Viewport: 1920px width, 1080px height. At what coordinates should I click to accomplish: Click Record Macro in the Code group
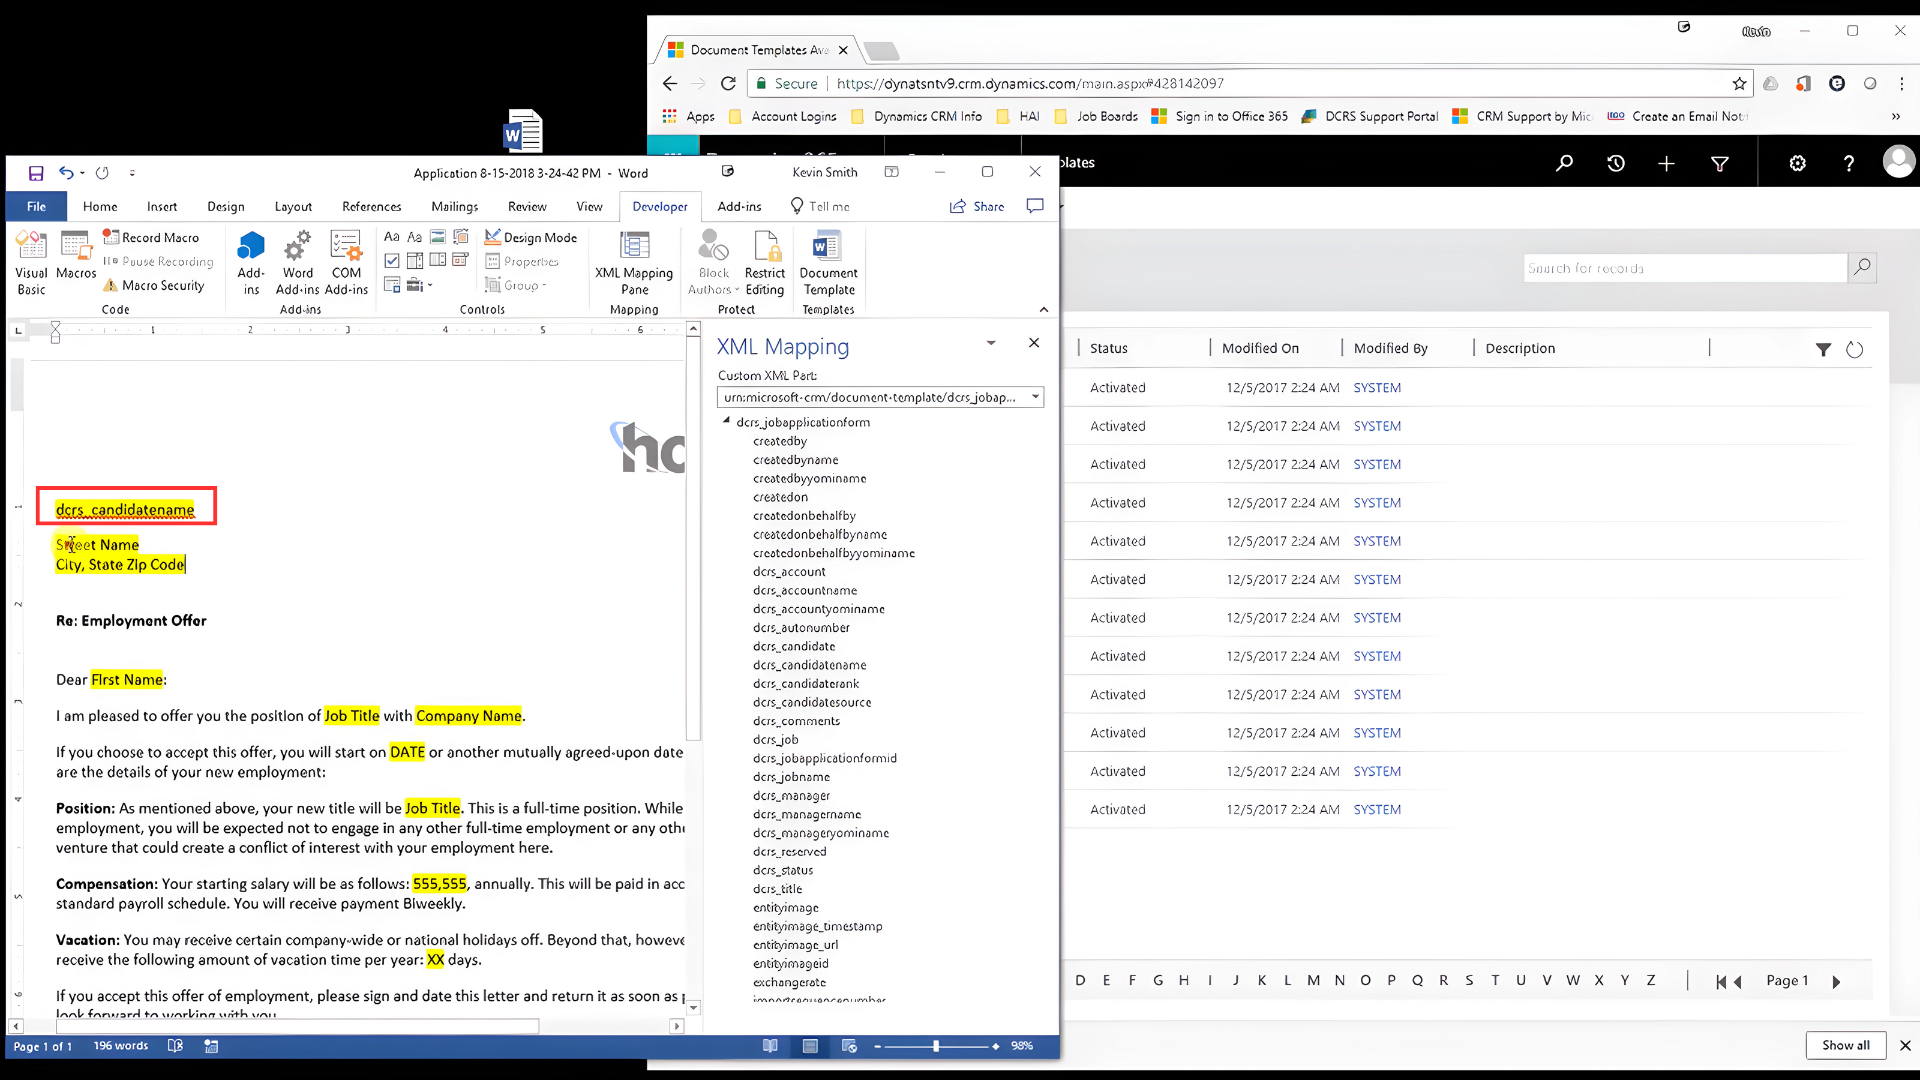pyautogui.click(x=151, y=237)
